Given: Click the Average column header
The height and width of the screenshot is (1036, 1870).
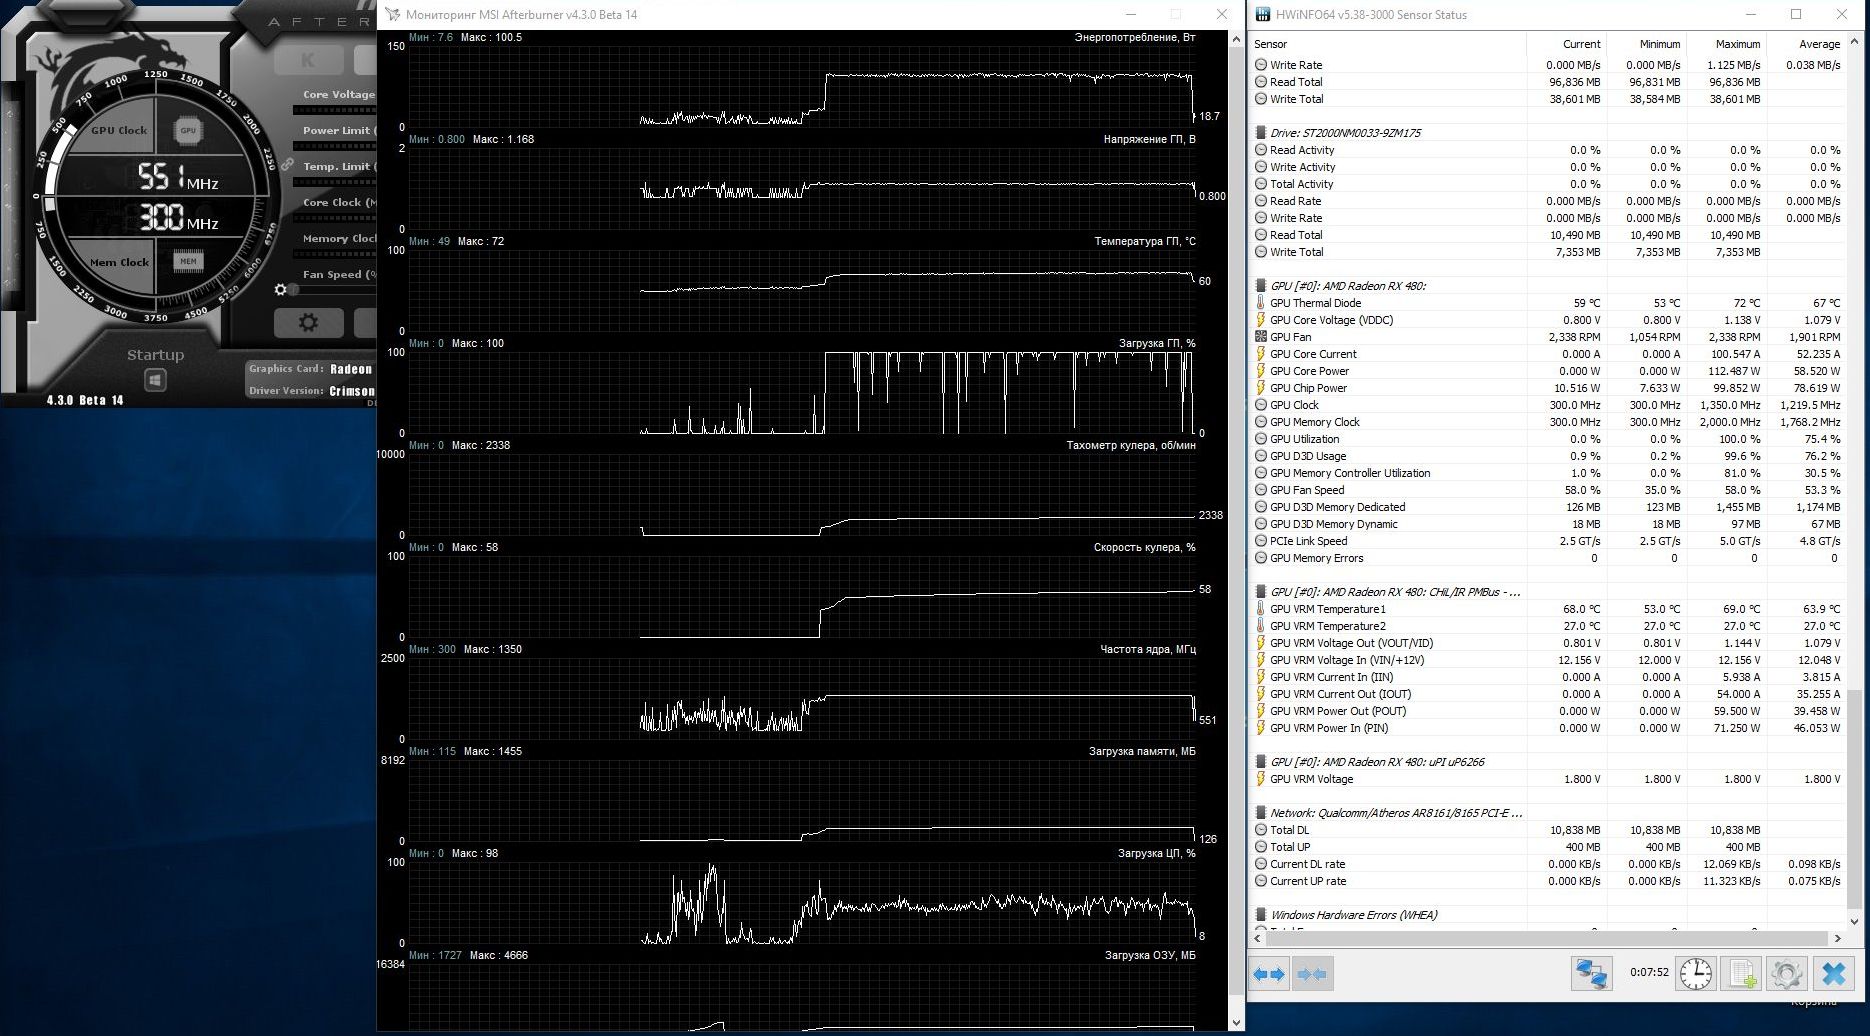Looking at the screenshot, I should (1806, 44).
